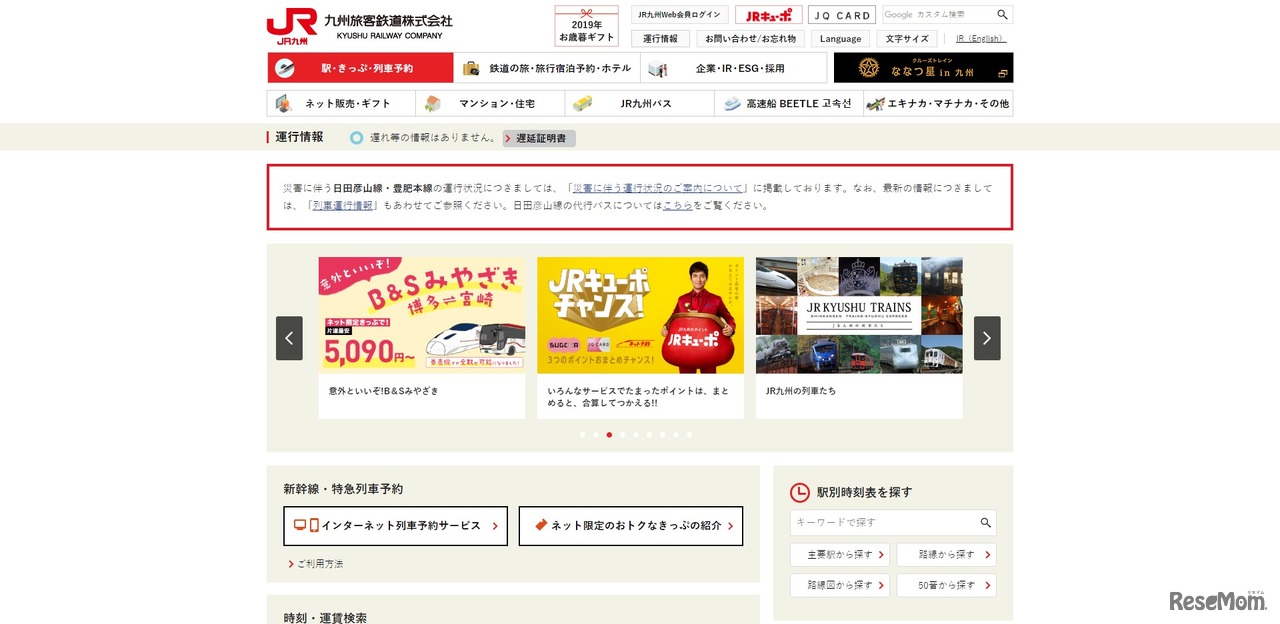Click the clock icon beside 駅別時刻表を探す
1280x624 pixels.
click(800, 492)
